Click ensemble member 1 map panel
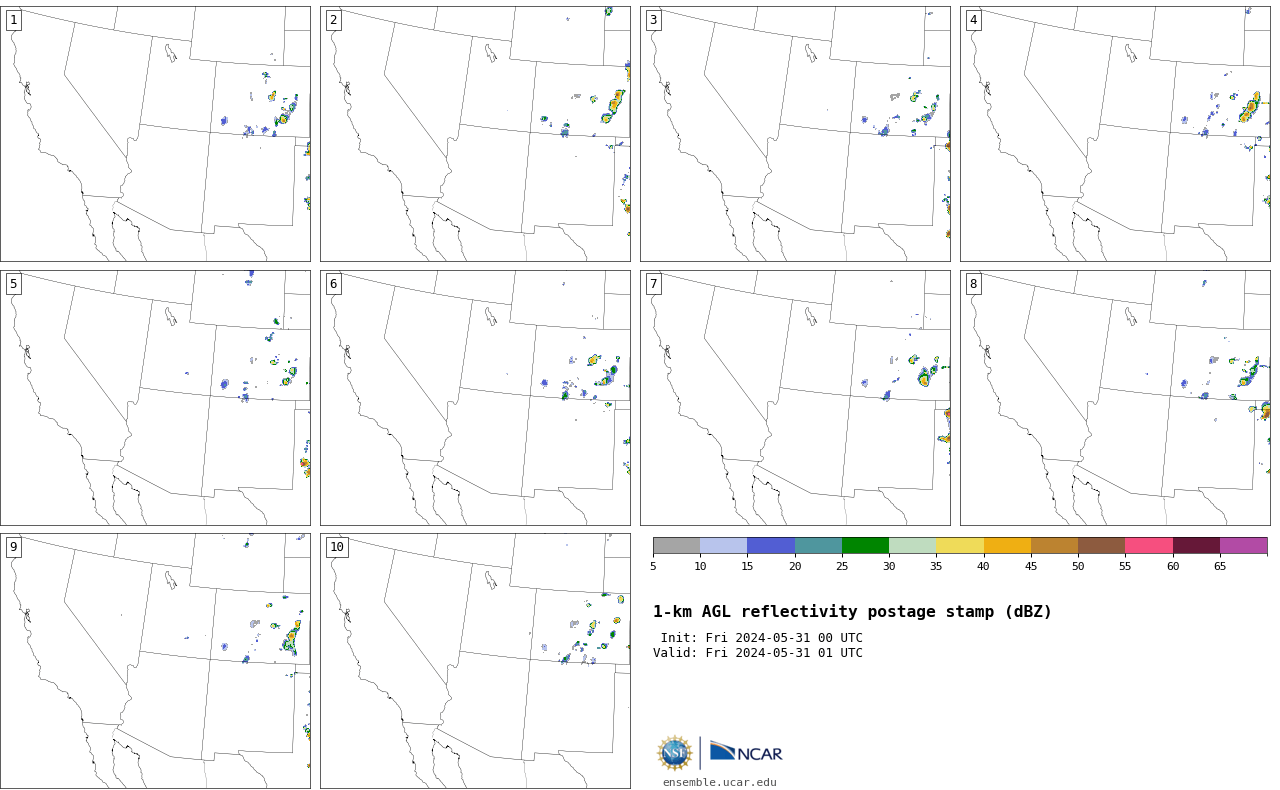This screenshot has height=790, width=1280. pyautogui.click(x=155, y=134)
